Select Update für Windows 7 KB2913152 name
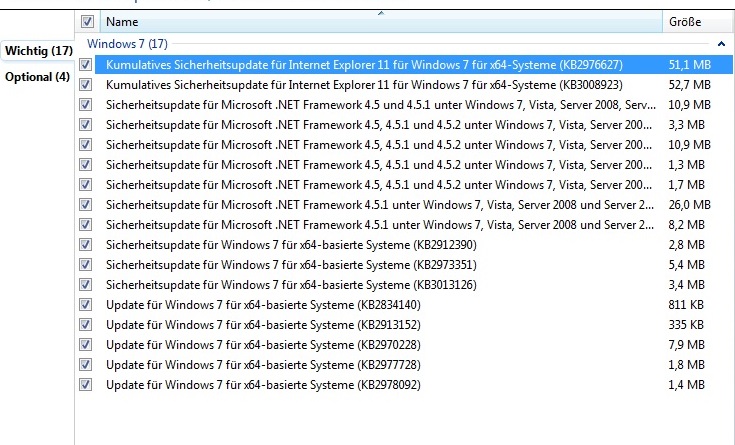Screen dimensions: 735x445 click(263, 324)
